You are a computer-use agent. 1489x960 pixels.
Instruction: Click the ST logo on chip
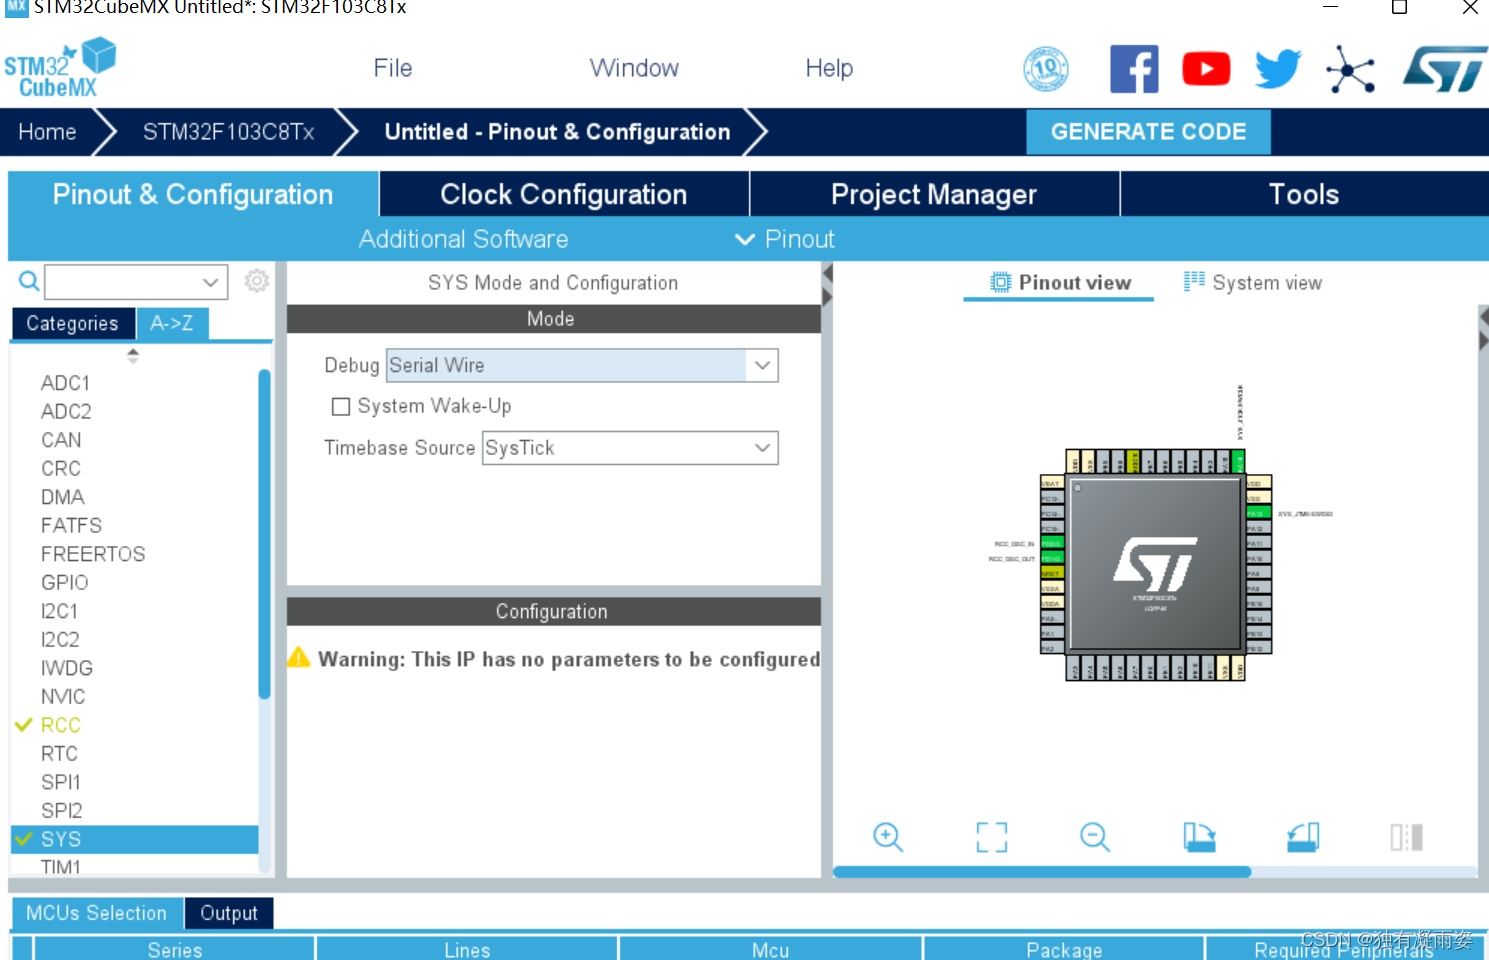(x=1156, y=565)
